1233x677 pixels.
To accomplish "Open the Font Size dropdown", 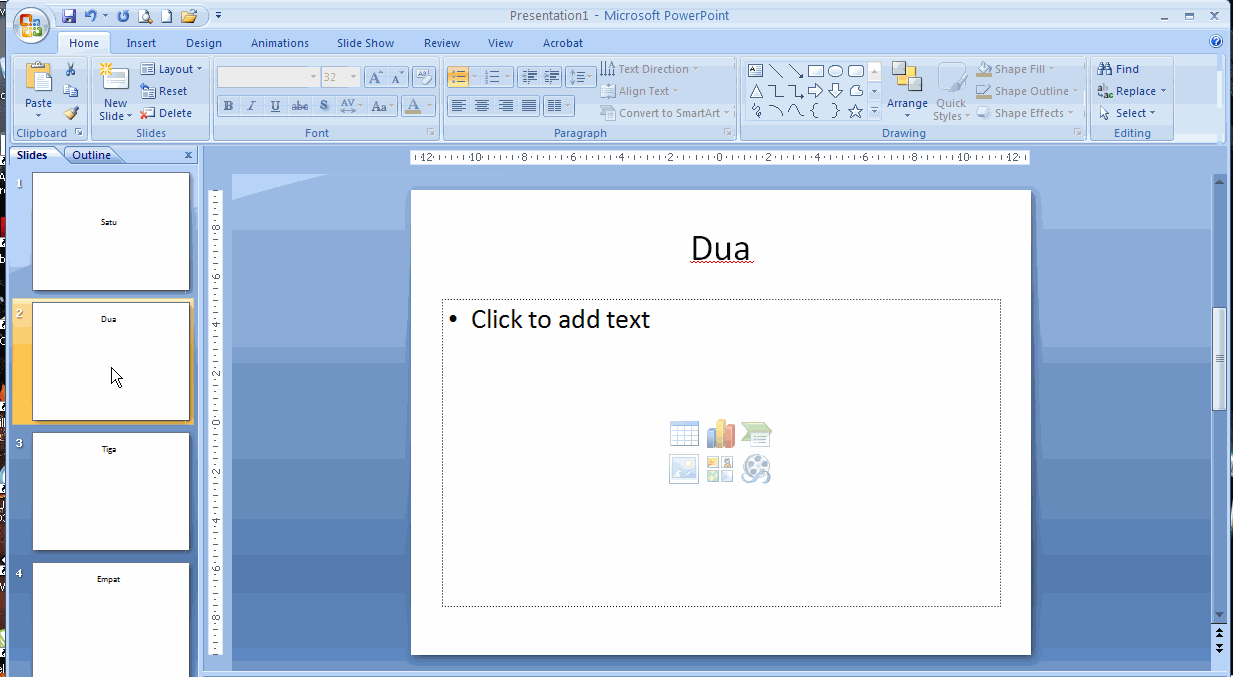I will [352, 76].
